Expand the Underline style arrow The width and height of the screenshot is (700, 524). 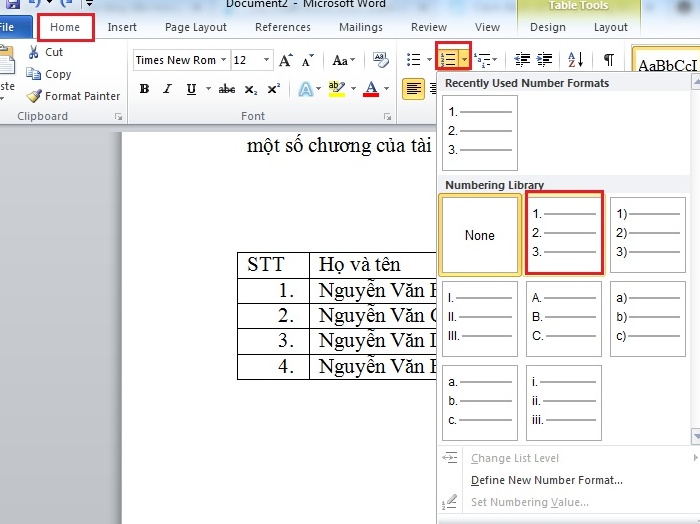[208, 89]
